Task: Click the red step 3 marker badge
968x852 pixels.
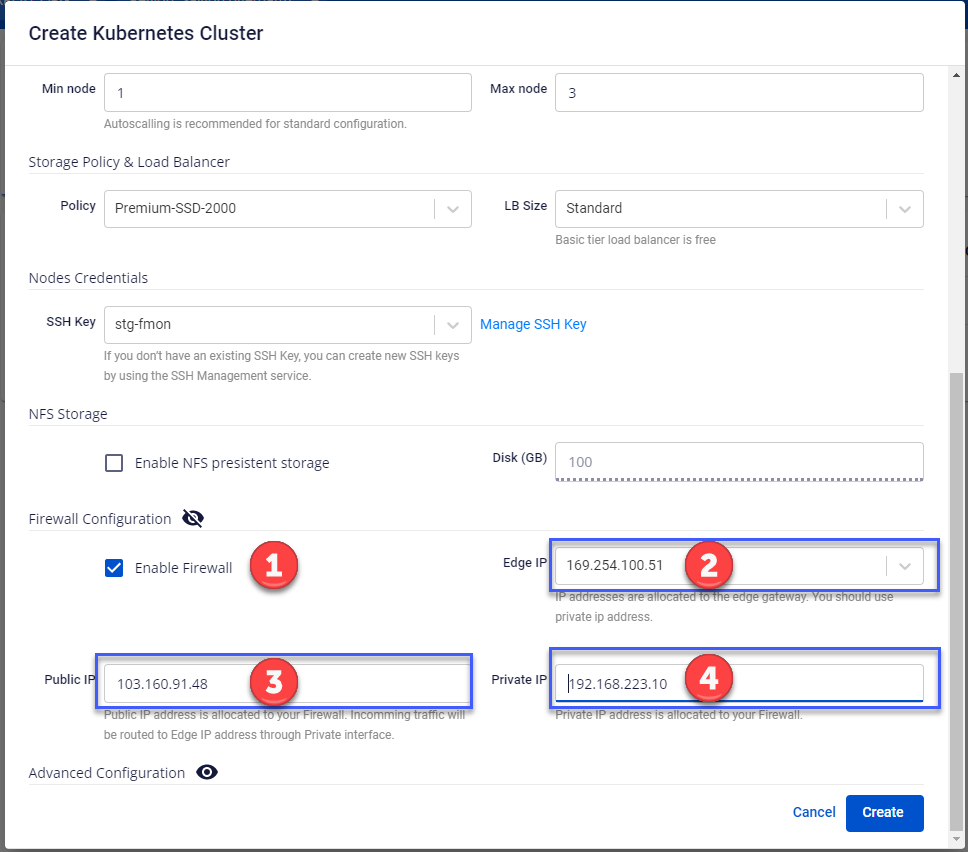Action: tap(274, 682)
